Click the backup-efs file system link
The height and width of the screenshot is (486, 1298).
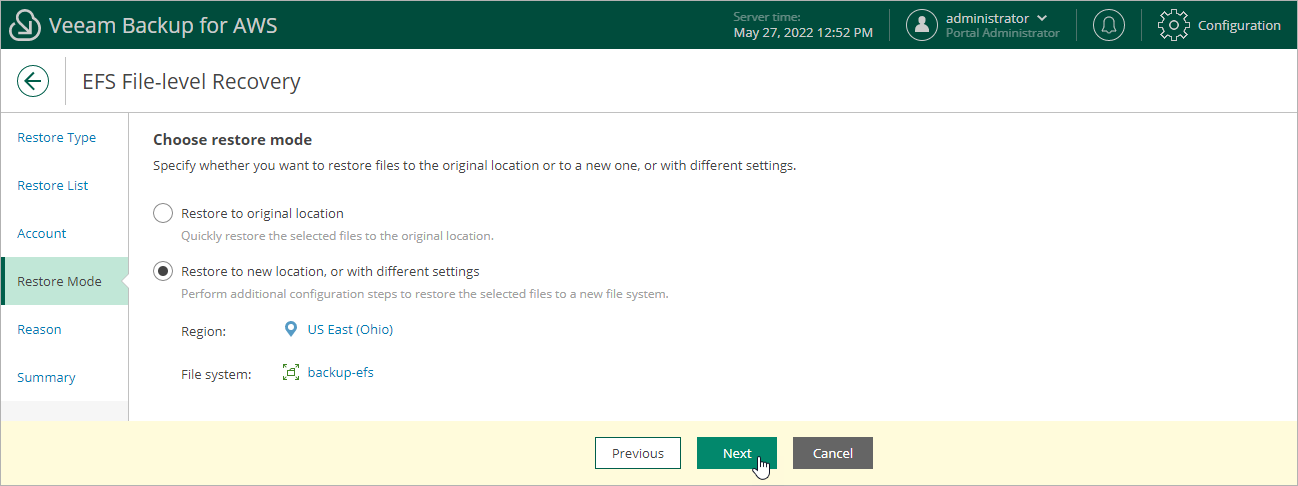340,373
